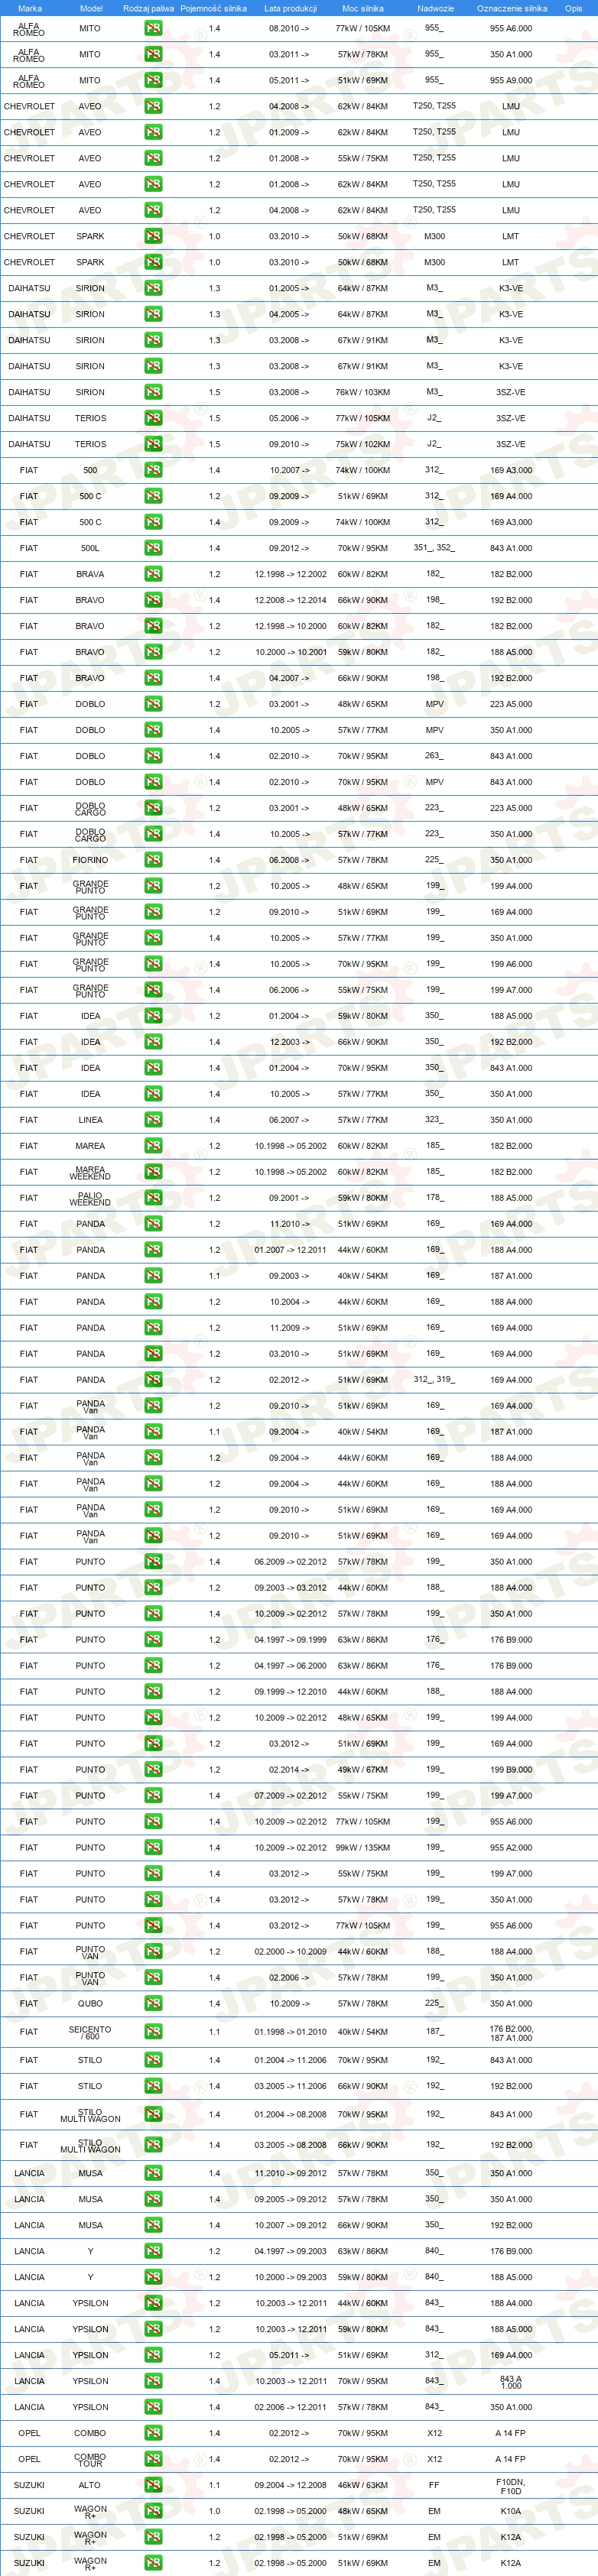Viewport: 598px width, 2576px height.
Task: Select fuel icon in Lancia Y 04.1997 row
Action: 153,2251
